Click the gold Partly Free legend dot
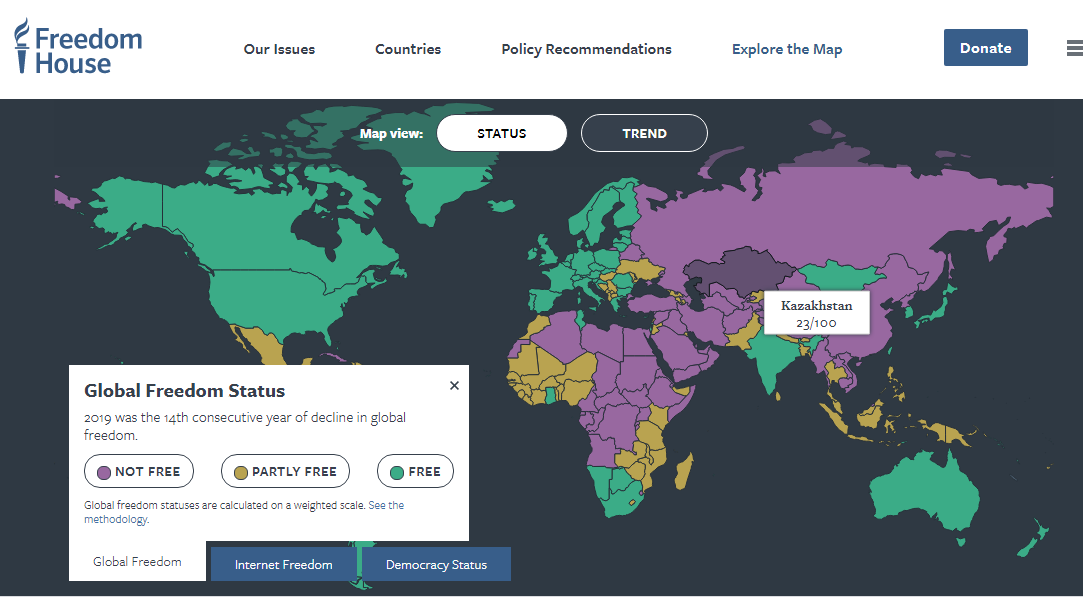This screenshot has width=1083, height=599. [240, 473]
